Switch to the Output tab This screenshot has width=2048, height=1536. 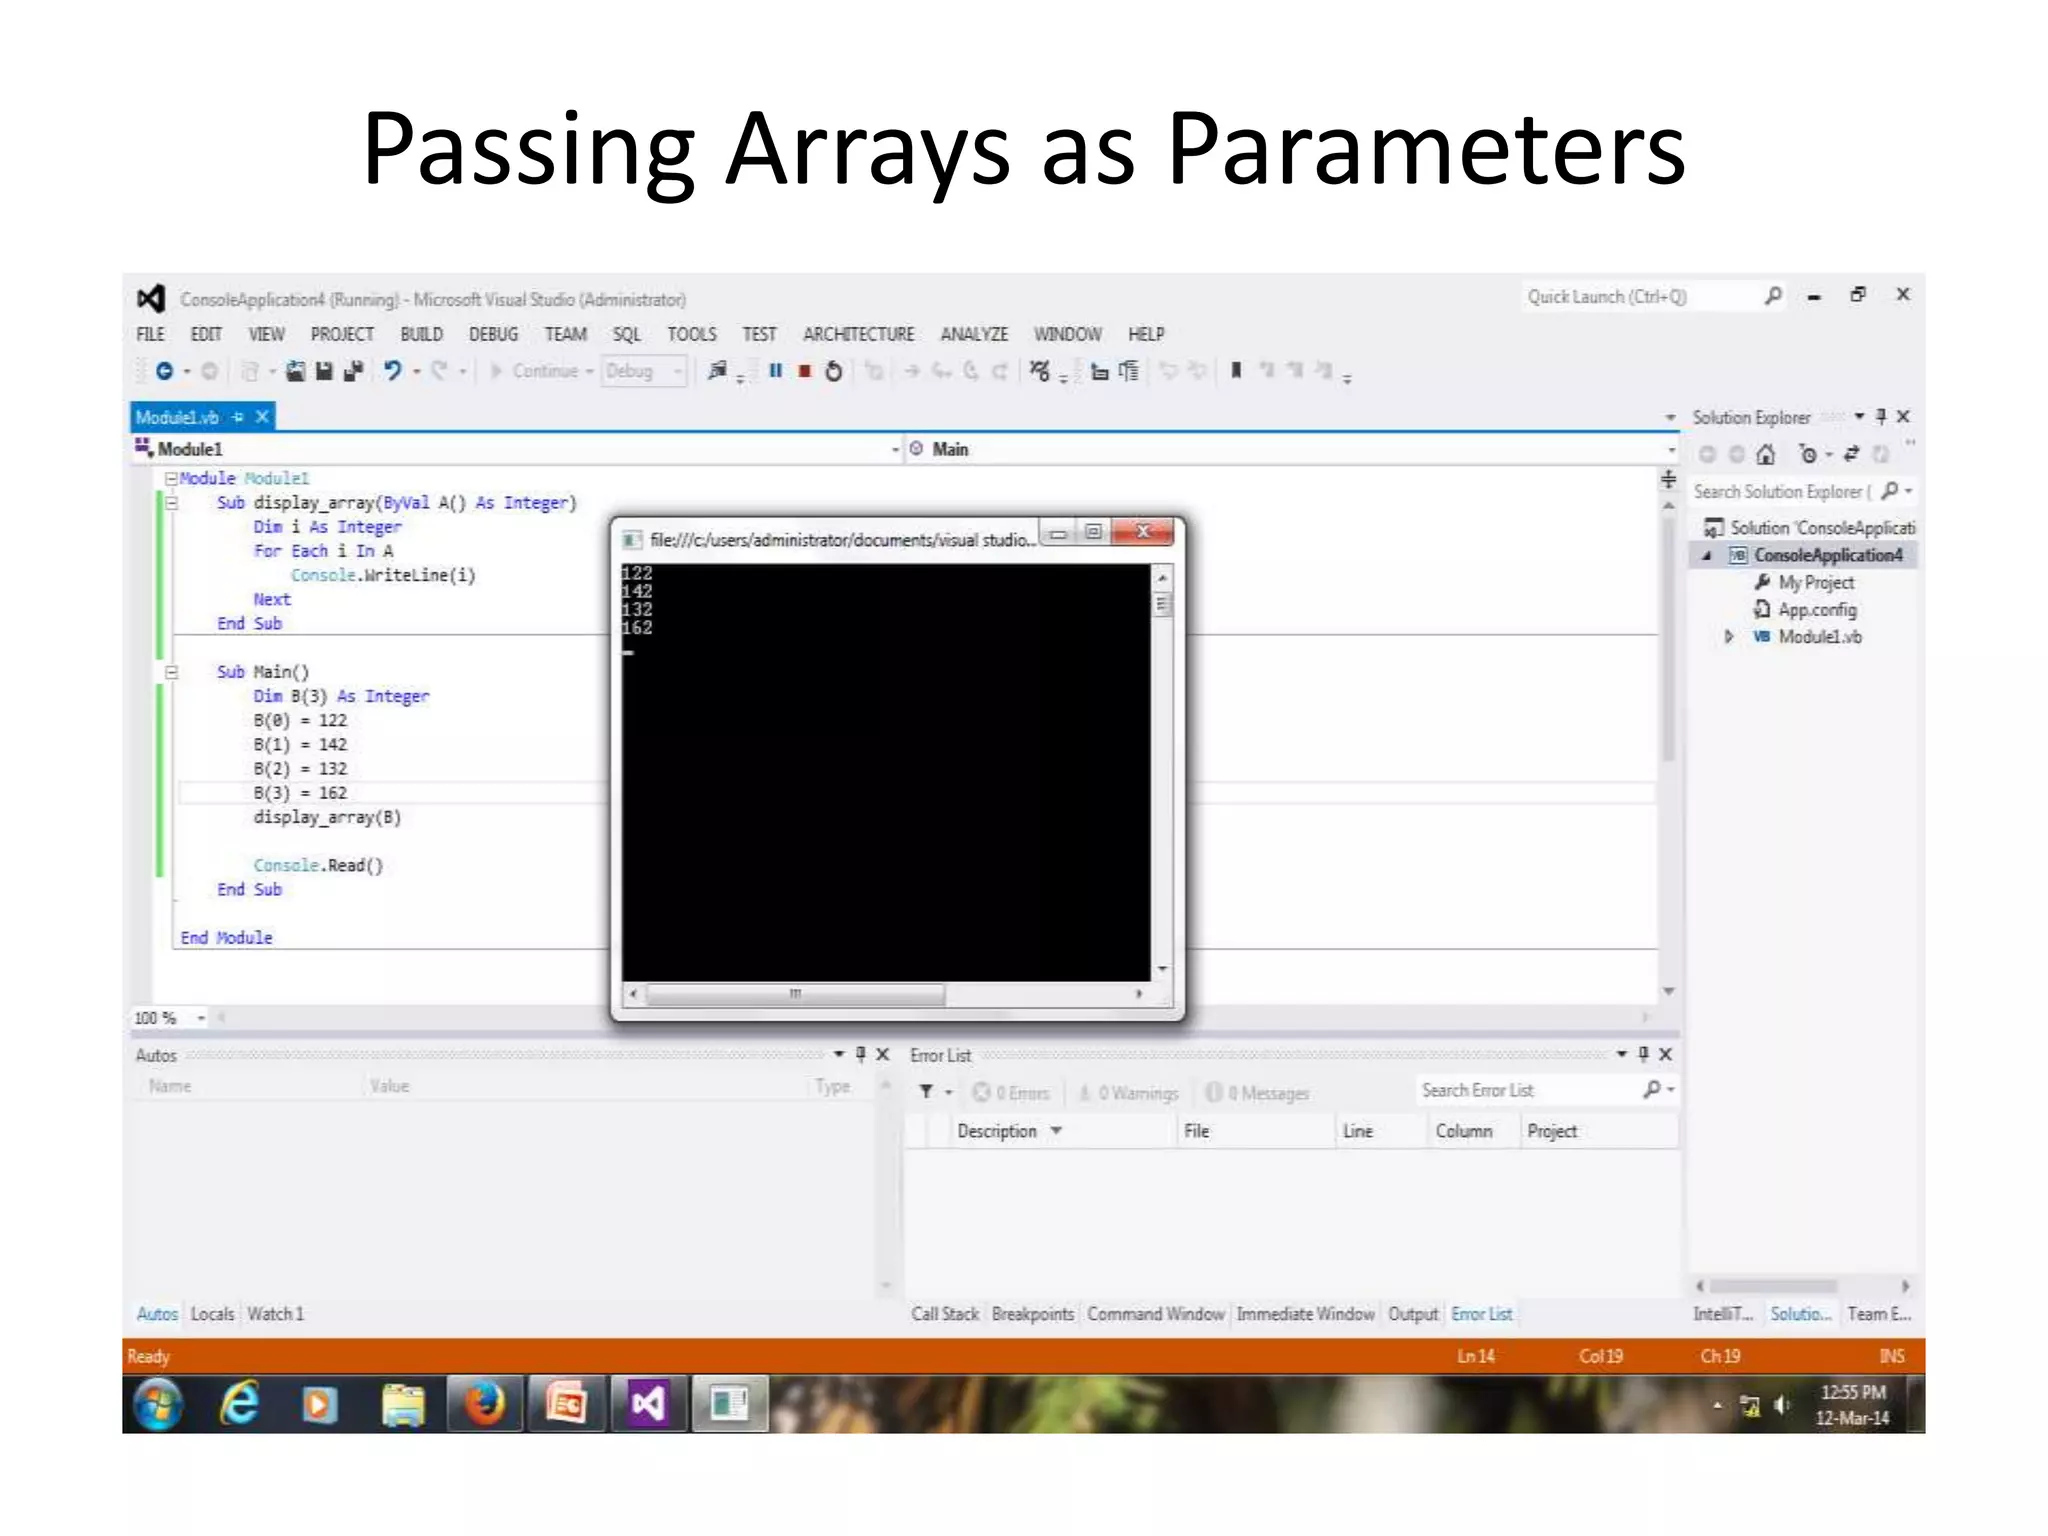tap(1412, 1314)
